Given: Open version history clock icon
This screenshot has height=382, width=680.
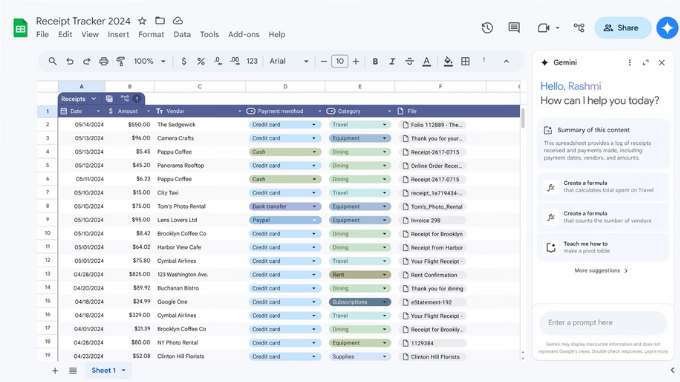Looking at the screenshot, I should point(487,28).
